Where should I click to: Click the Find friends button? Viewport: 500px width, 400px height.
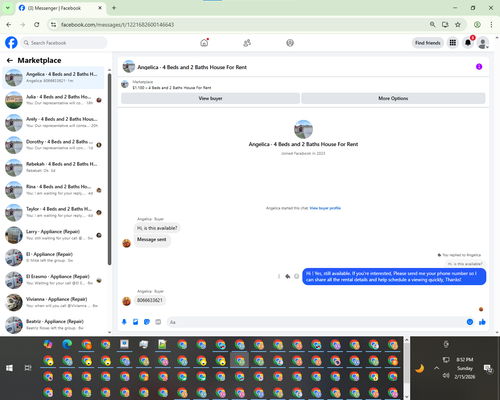tap(428, 43)
